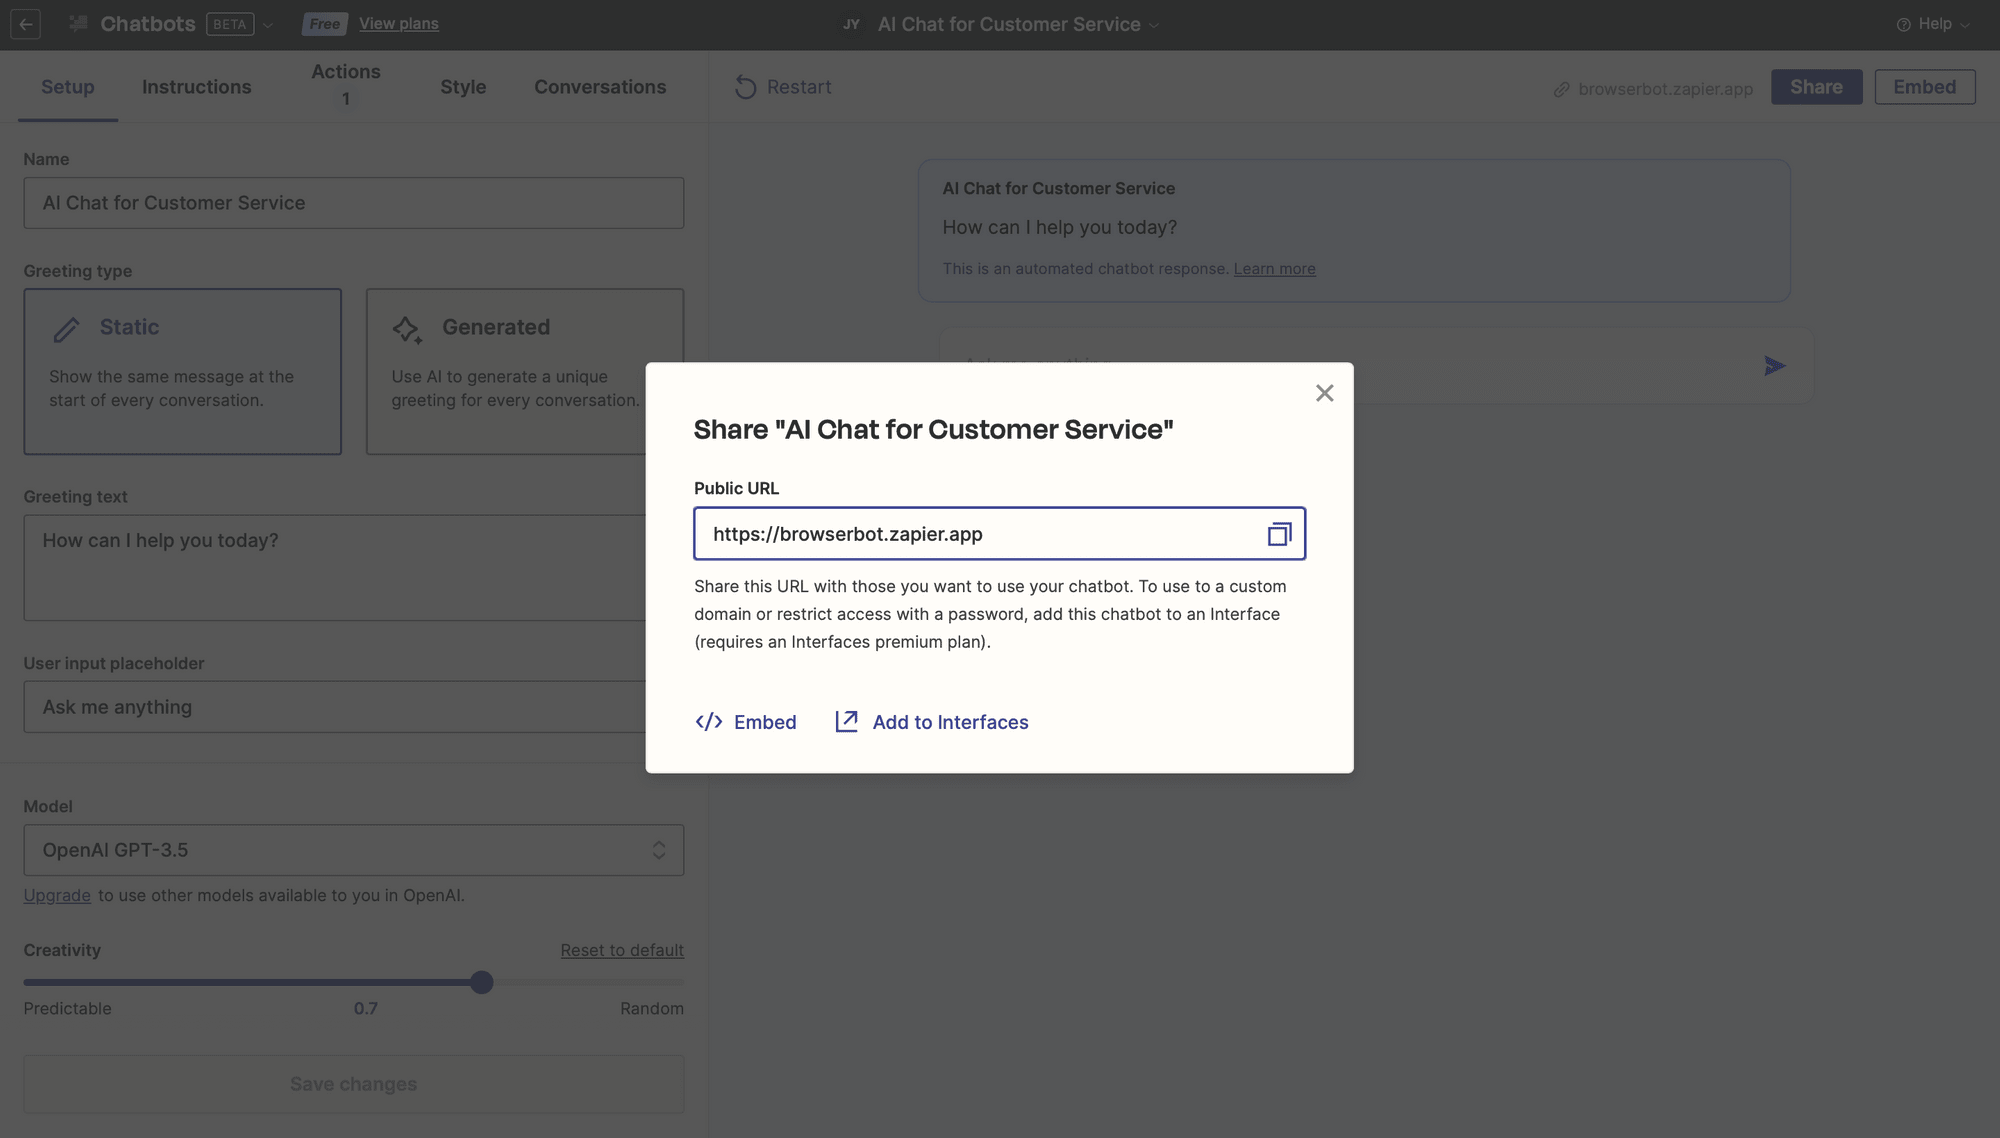This screenshot has width=2000, height=1138.
Task: Click the Save changes button
Action: point(353,1084)
